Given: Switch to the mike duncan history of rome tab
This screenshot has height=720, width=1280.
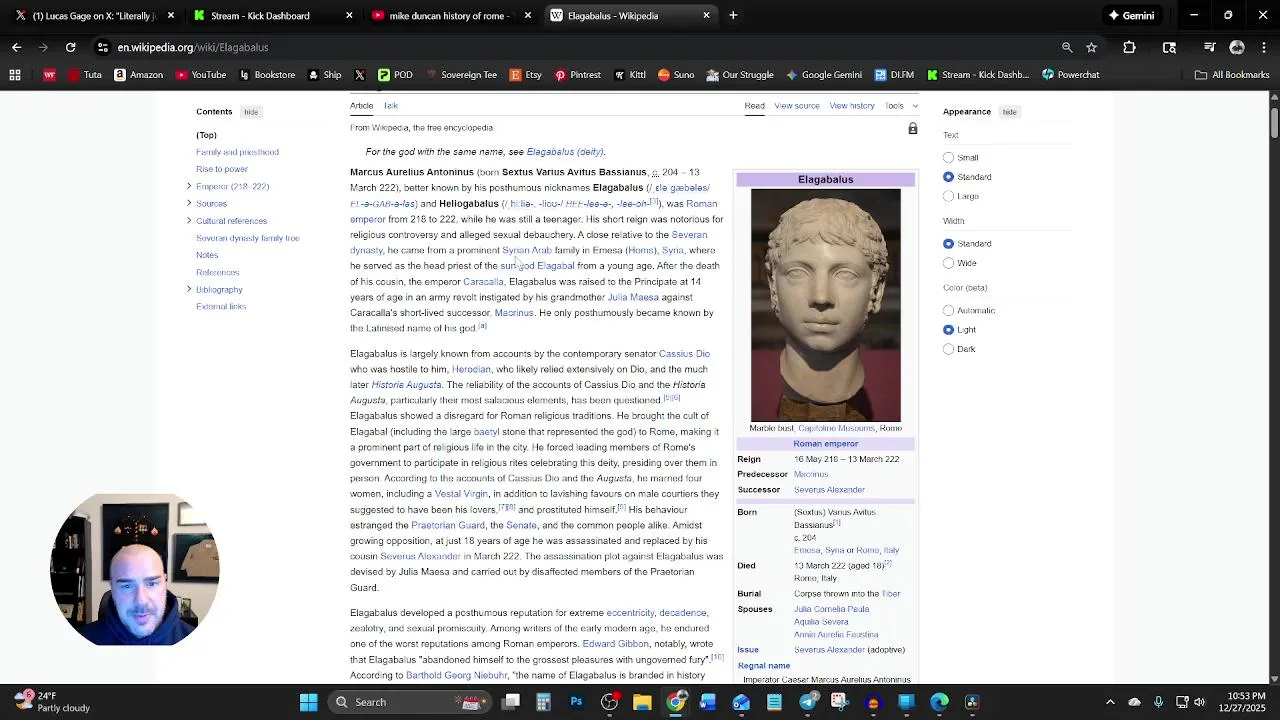Looking at the screenshot, I should click(x=450, y=15).
